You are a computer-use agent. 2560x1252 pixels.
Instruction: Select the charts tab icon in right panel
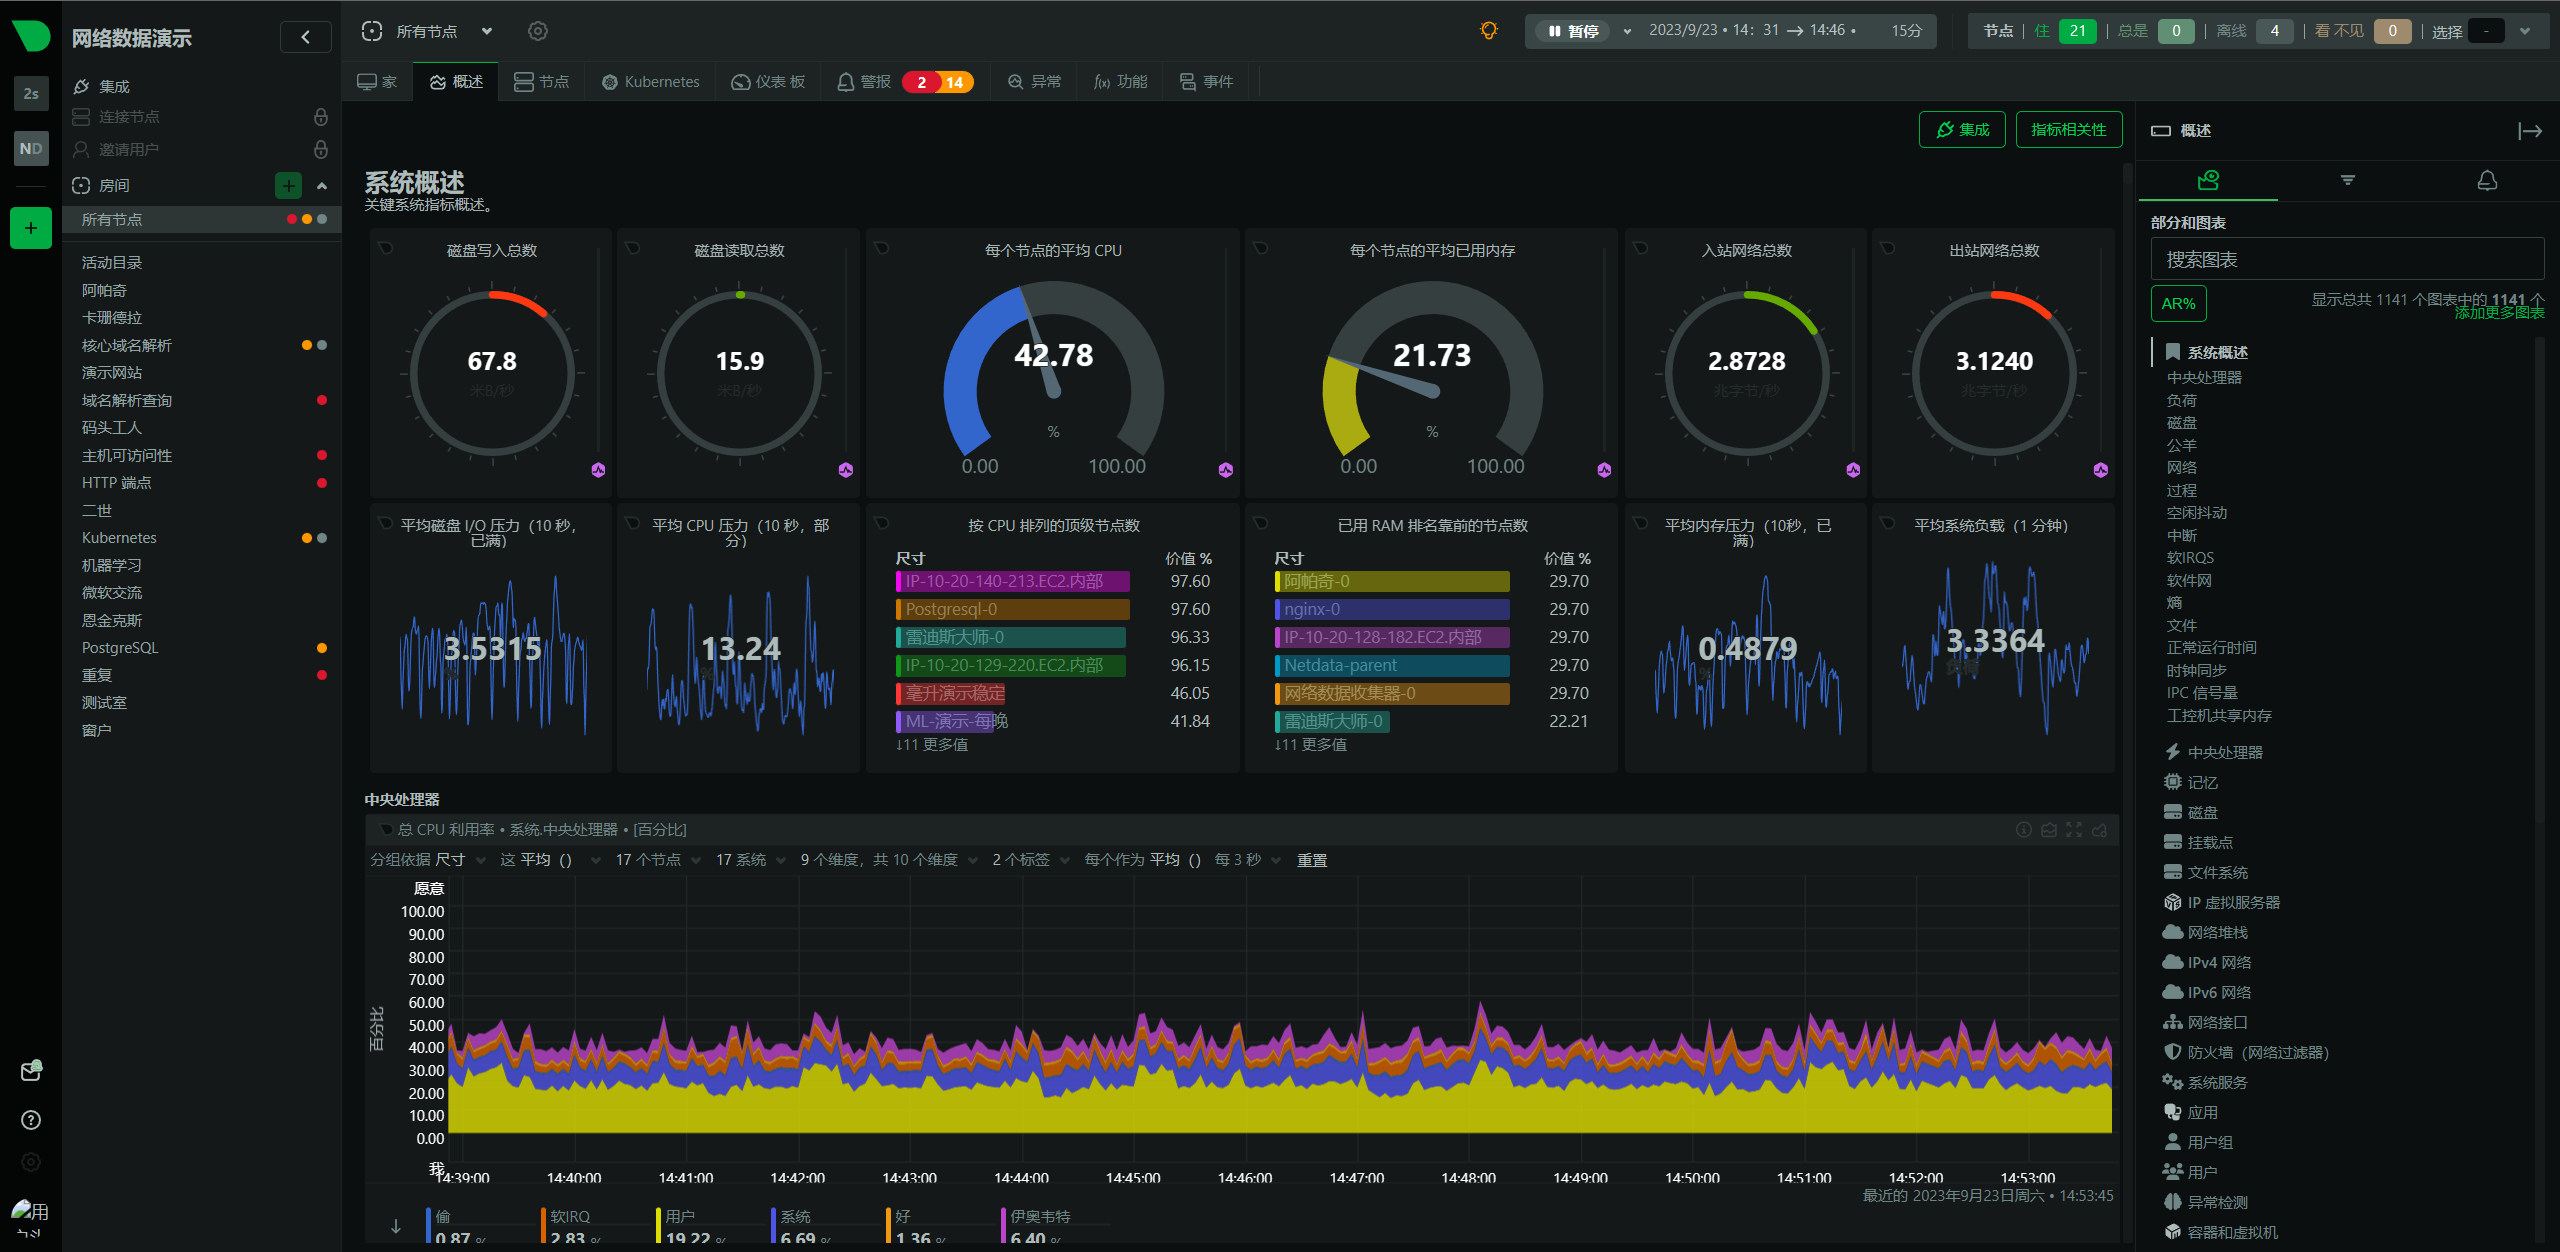pyautogui.click(x=2209, y=180)
